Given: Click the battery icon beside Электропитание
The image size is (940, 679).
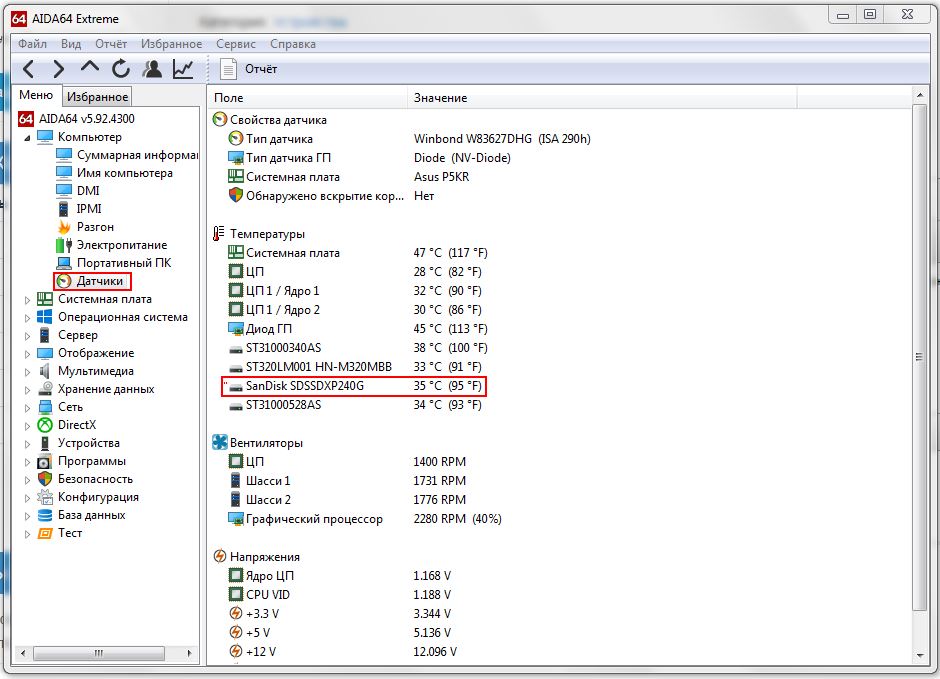Looking at the screenshot, I should click(64, 245).
